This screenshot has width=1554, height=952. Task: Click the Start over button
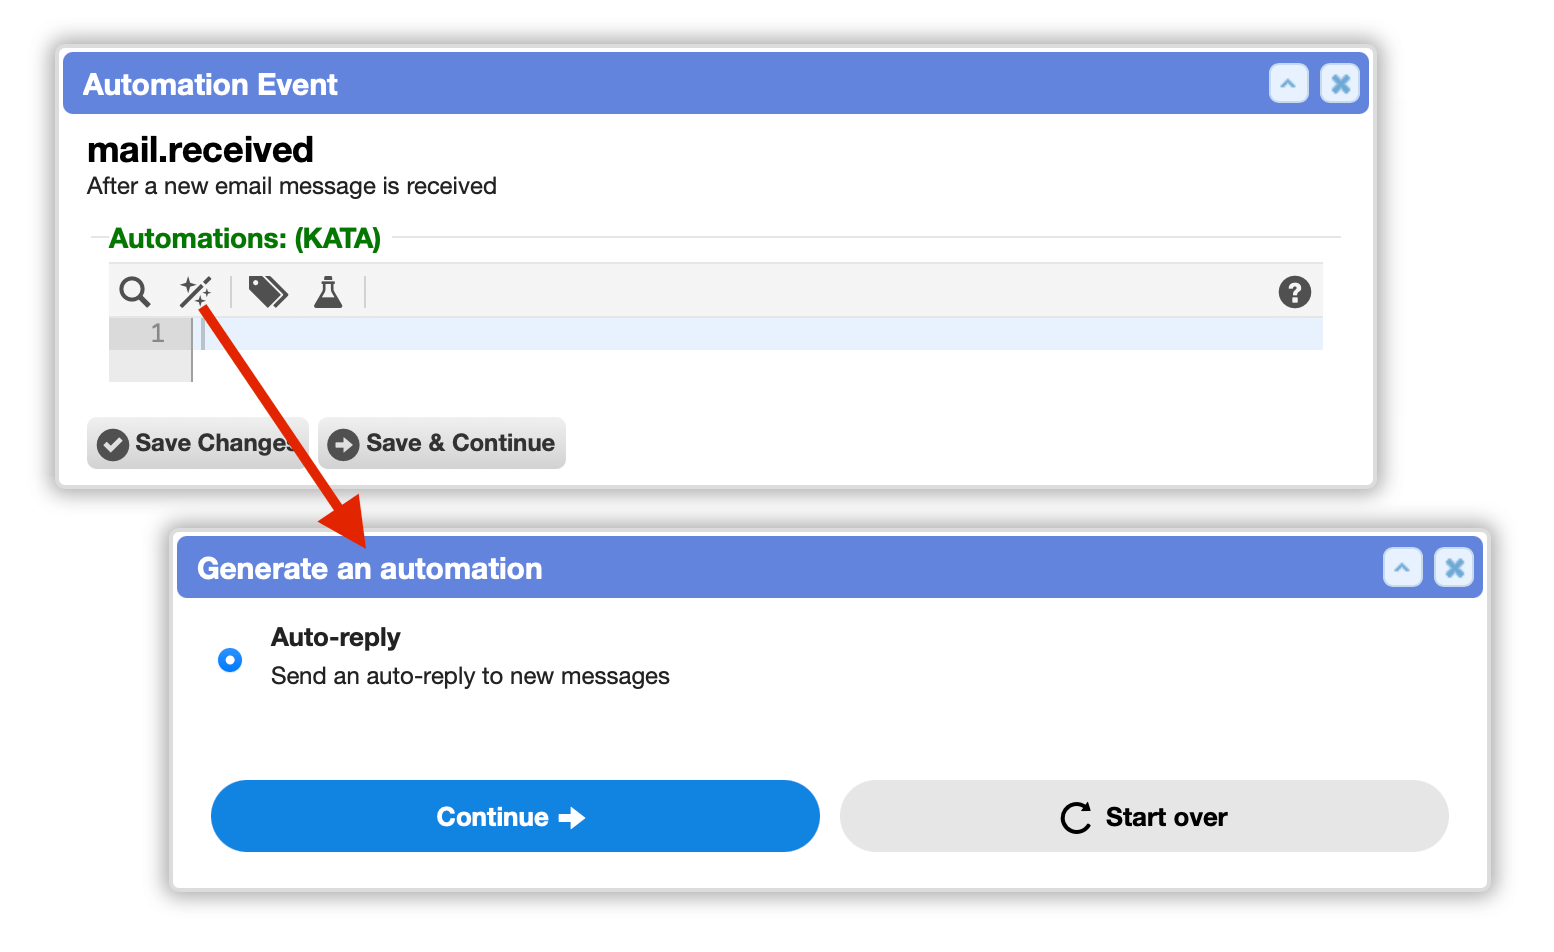[x=1144, y=816]
